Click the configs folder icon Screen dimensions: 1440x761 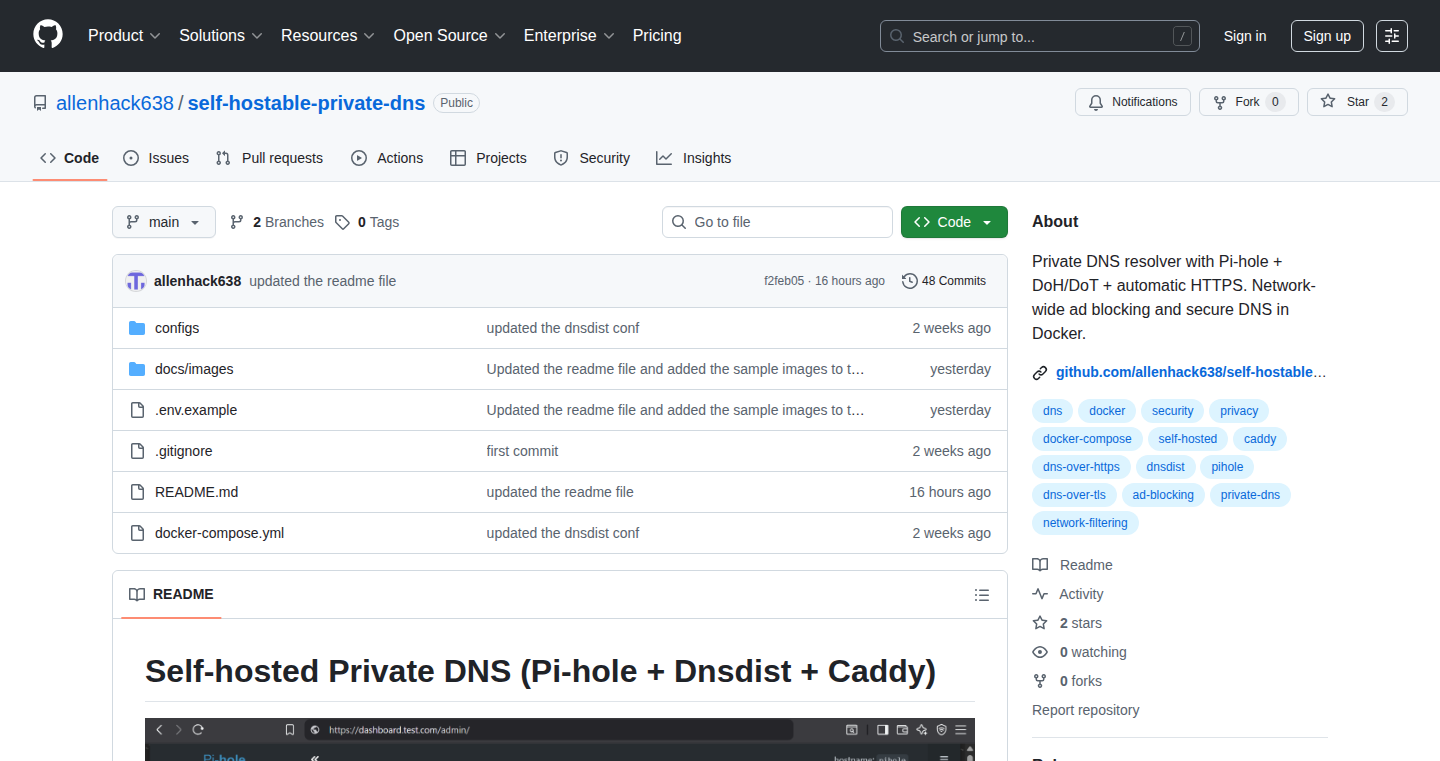137,328
